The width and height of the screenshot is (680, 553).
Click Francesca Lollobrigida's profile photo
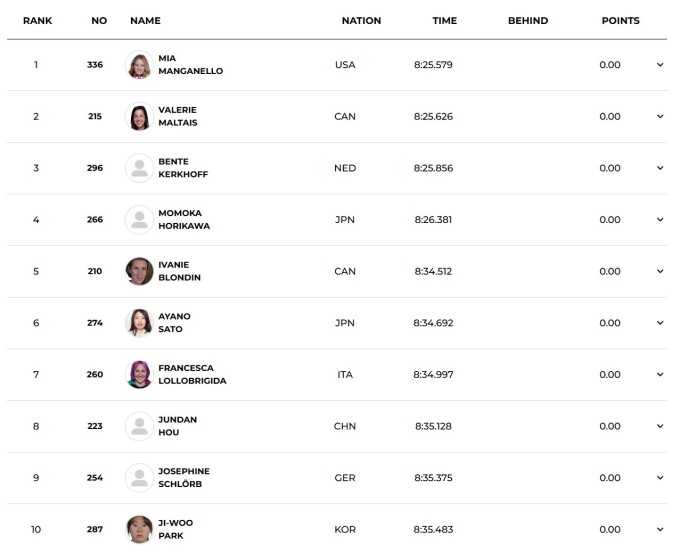point(139,375)
